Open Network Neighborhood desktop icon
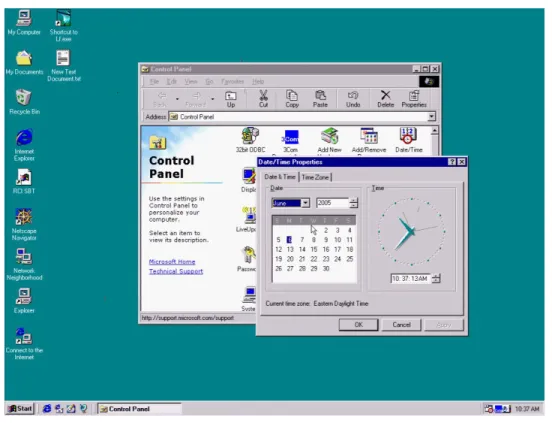The height and width of the screenshot is (423, 552). pos(24,264)
